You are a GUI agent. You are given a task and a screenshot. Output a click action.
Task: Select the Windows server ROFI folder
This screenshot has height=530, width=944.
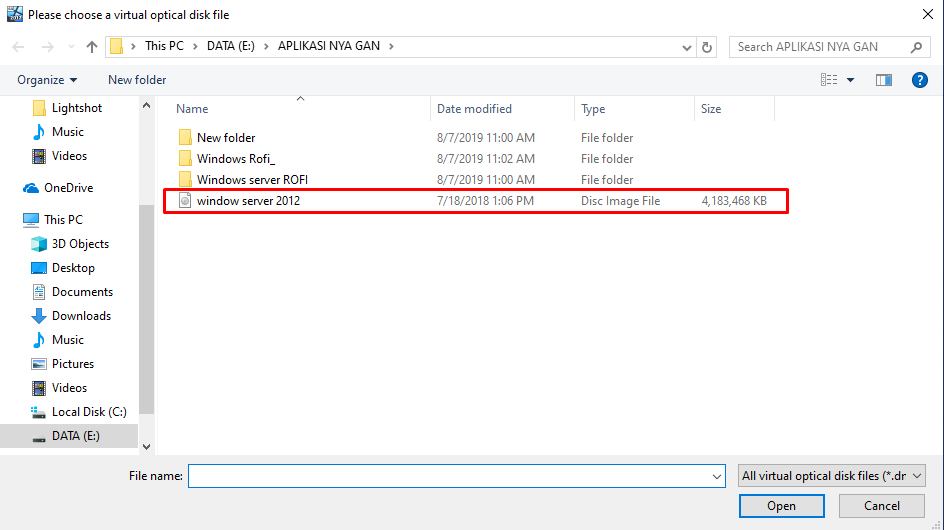252,180
